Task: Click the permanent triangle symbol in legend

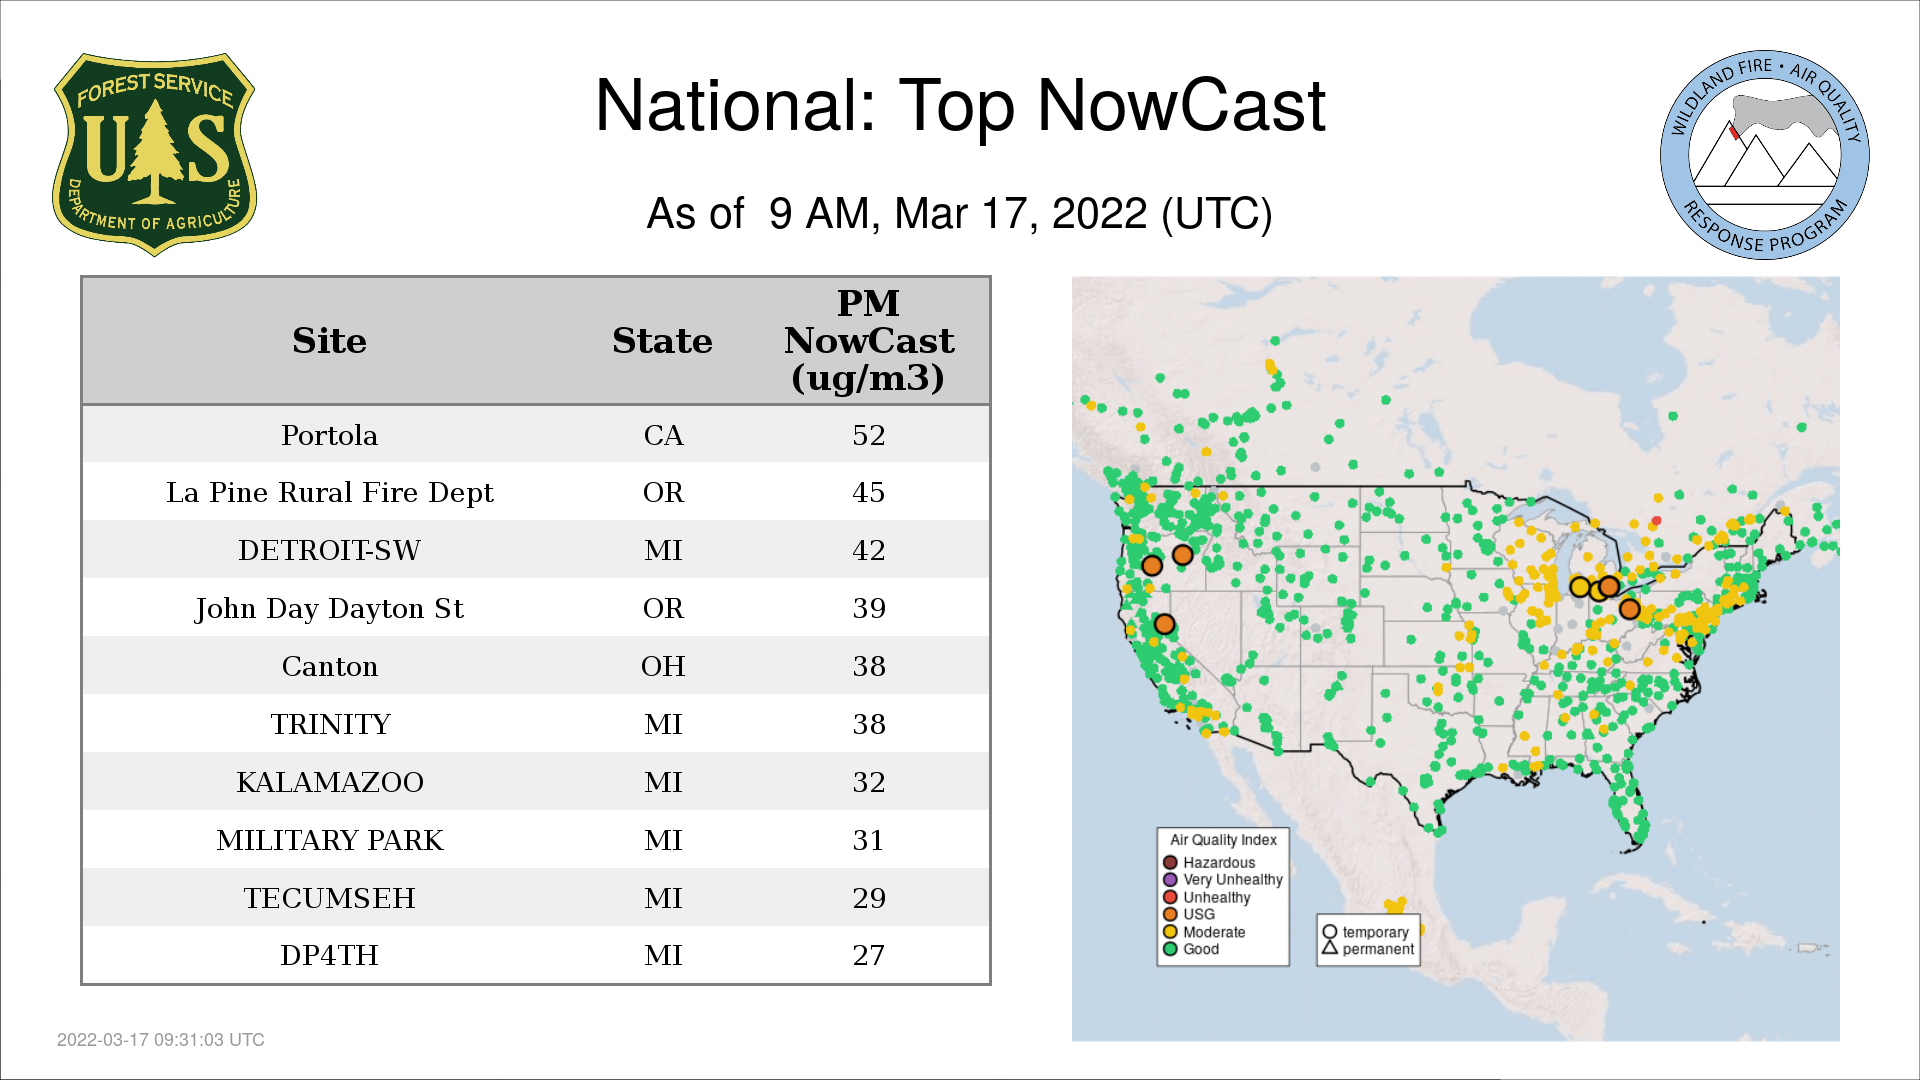Action: 1330,948
